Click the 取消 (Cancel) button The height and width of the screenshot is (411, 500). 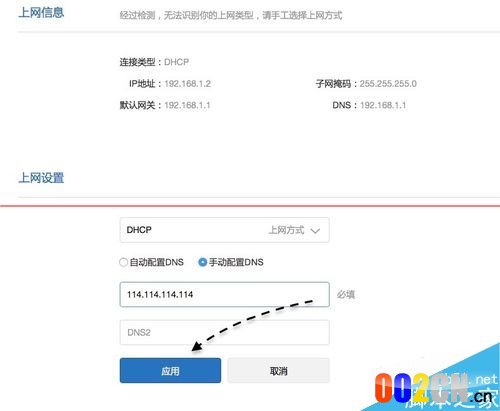point(278,370)
